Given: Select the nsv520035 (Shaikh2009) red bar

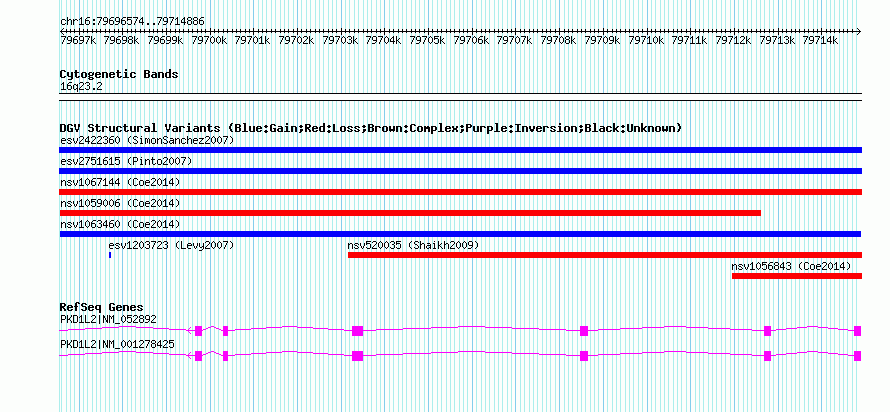Looking at the screenshot, I should 605,255.
